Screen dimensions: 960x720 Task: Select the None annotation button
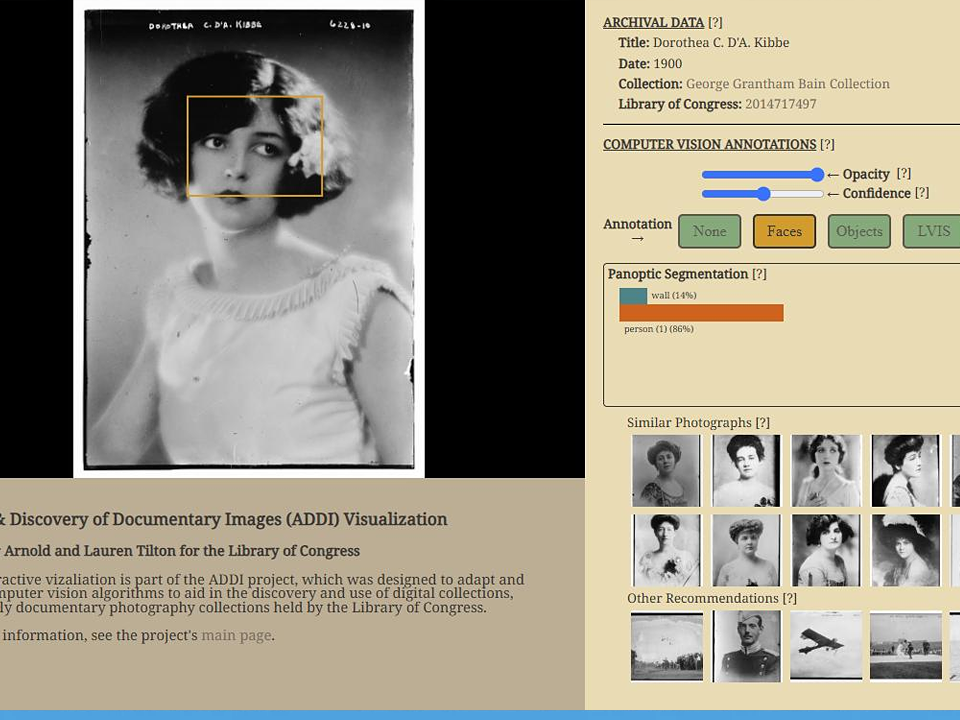pyautogui.click(x=710, y=231)
